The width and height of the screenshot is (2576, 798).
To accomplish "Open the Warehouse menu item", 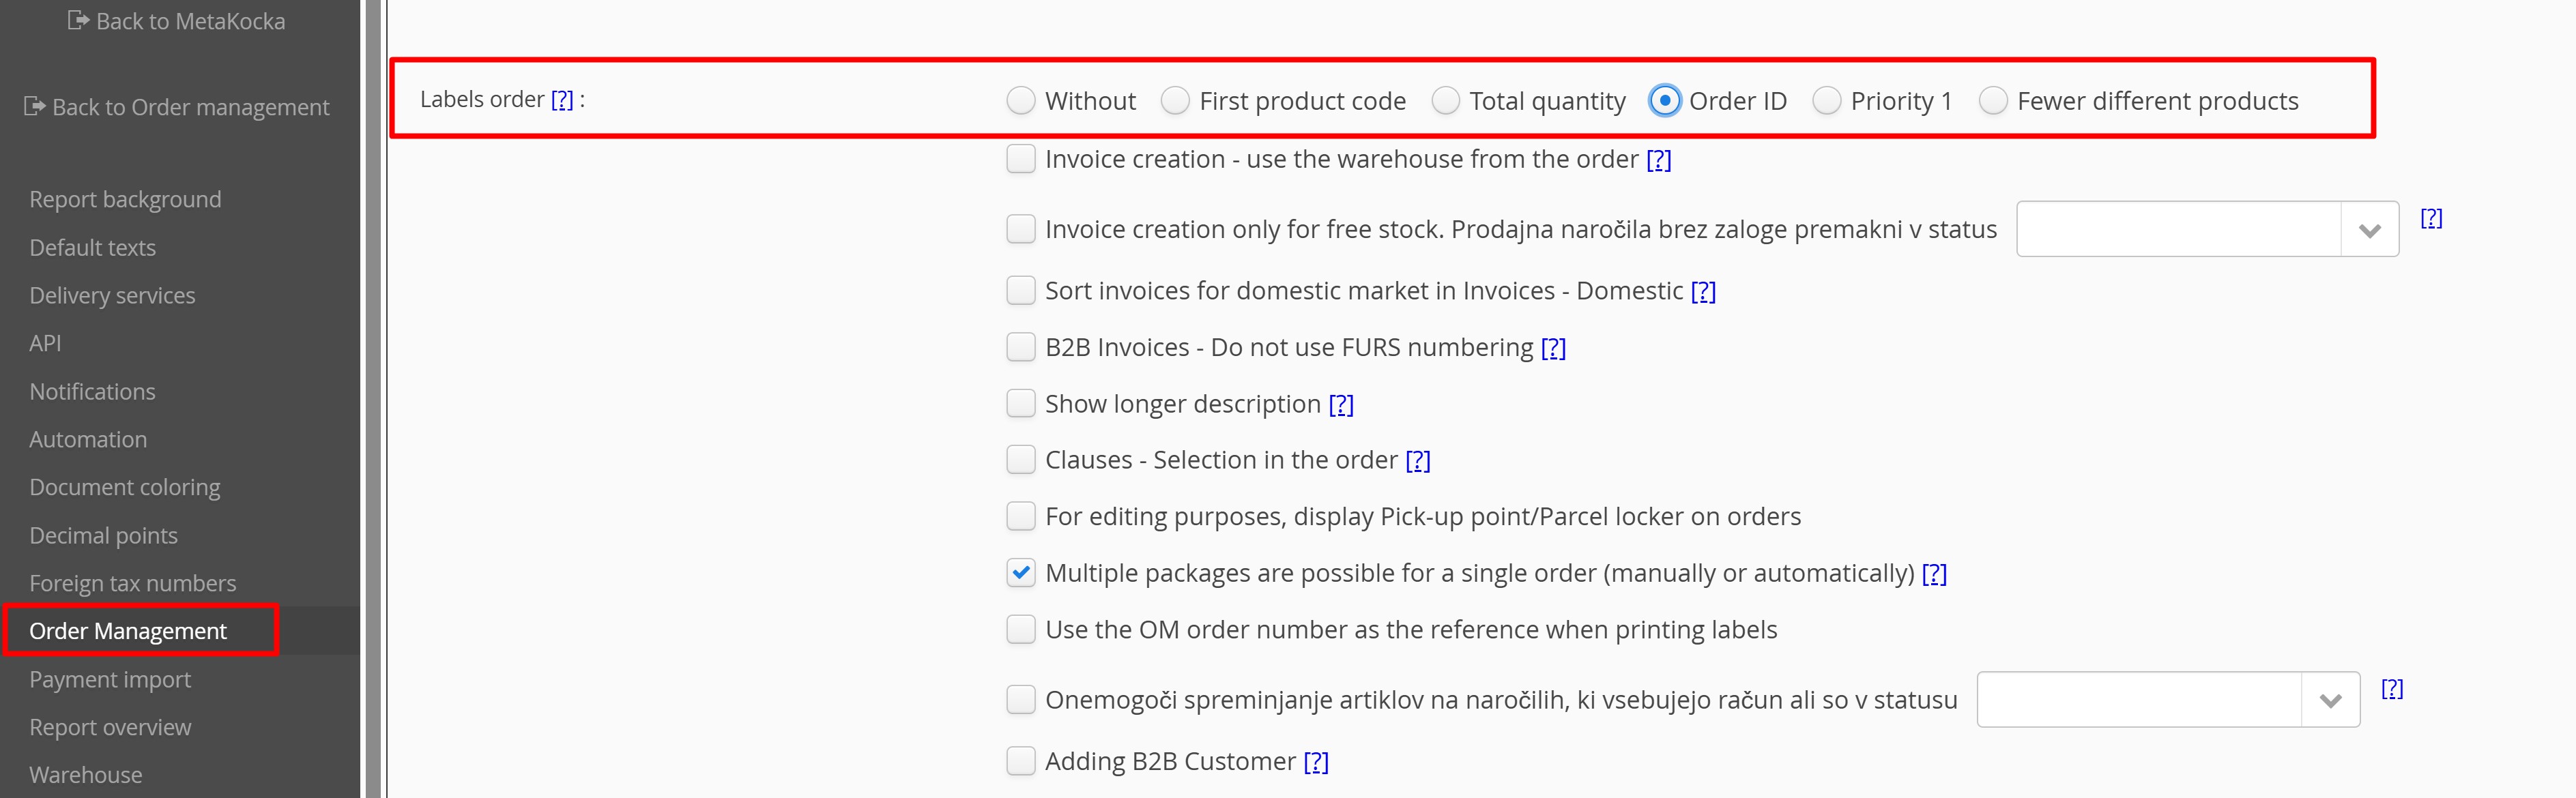I will (86, 775).
